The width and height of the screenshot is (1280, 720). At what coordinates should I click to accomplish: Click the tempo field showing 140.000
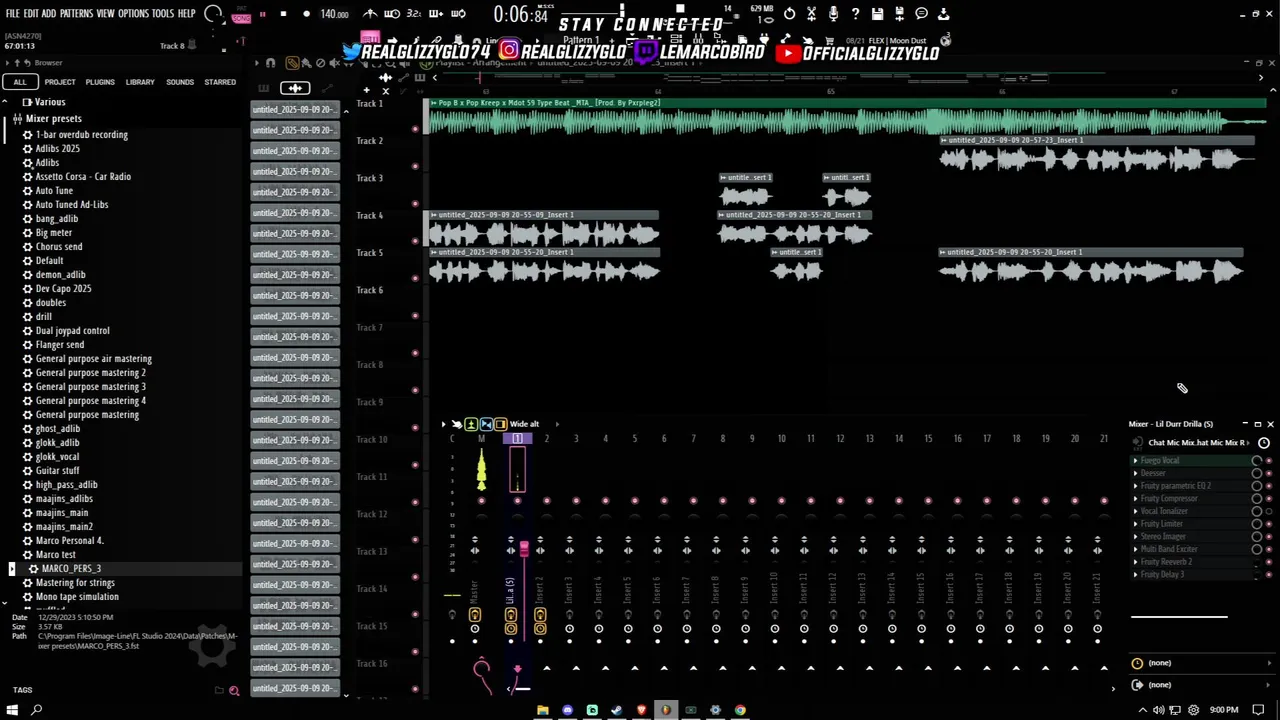(334, 14)
